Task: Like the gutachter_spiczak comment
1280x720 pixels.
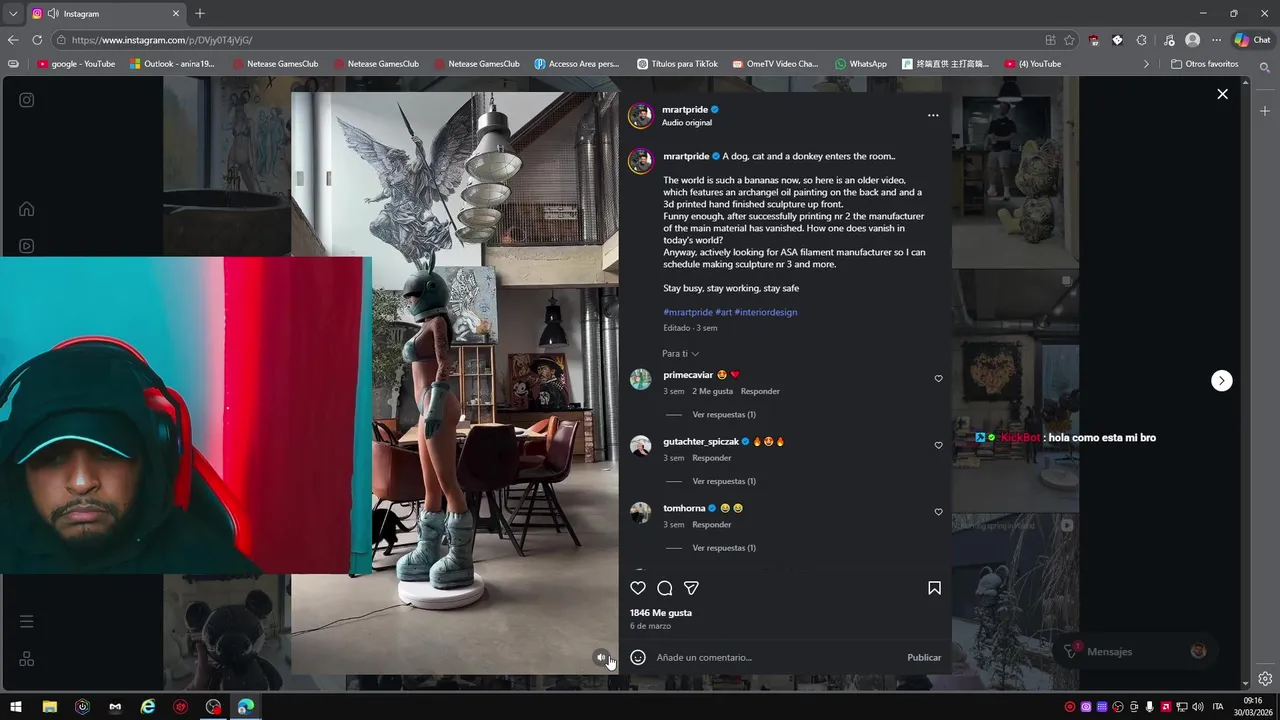Action: tap(938, 446)
